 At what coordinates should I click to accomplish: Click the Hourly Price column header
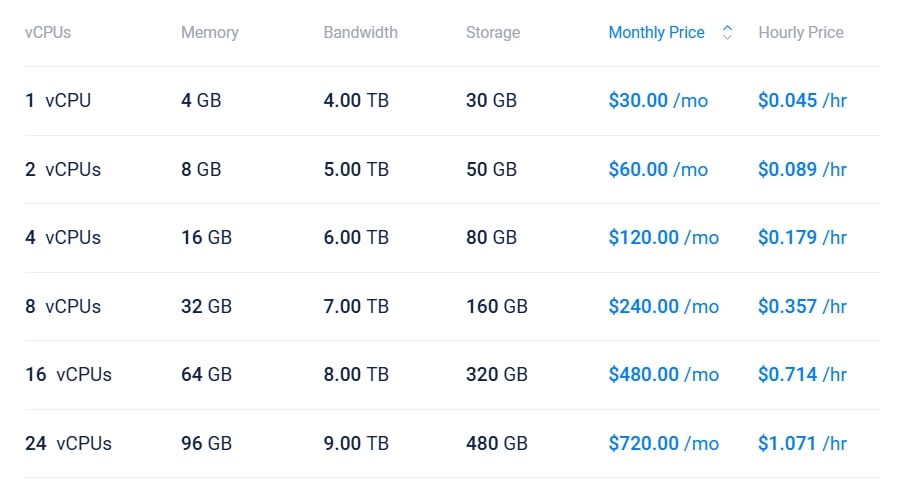(x=800, y=33)
